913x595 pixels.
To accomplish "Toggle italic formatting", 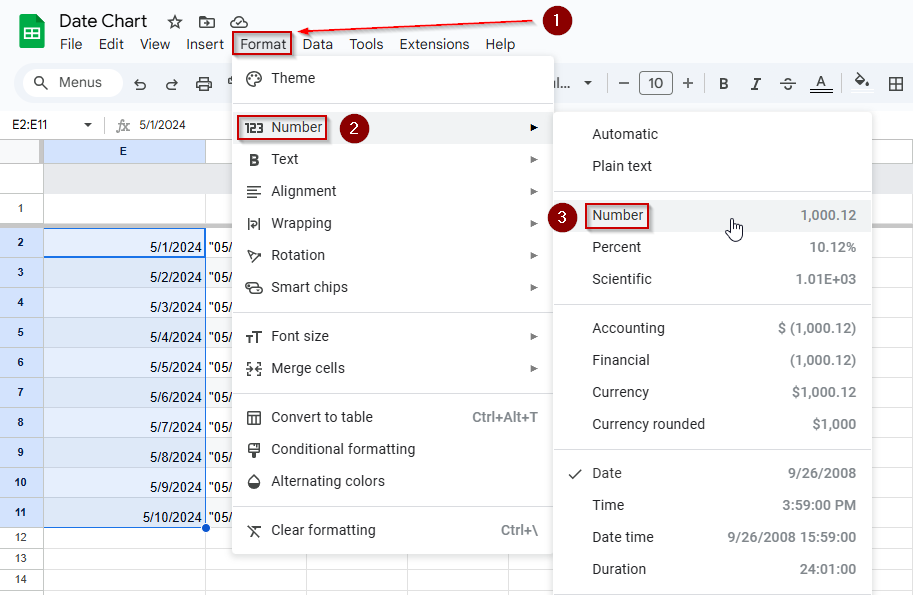I will 755,84.
